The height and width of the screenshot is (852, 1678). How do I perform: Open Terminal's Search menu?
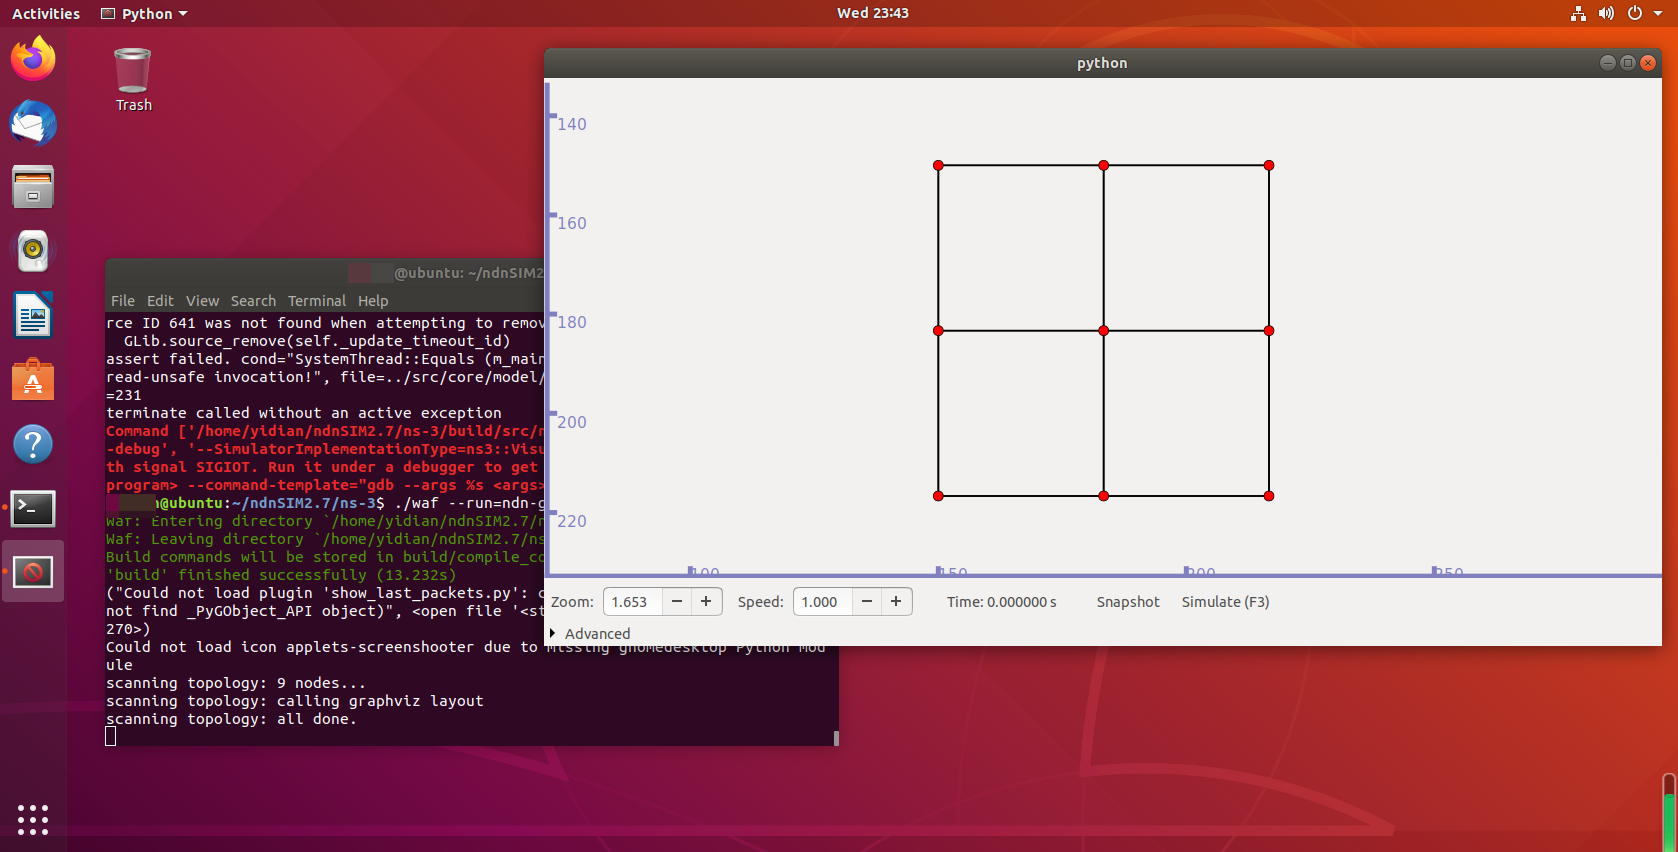click(253, 301)
